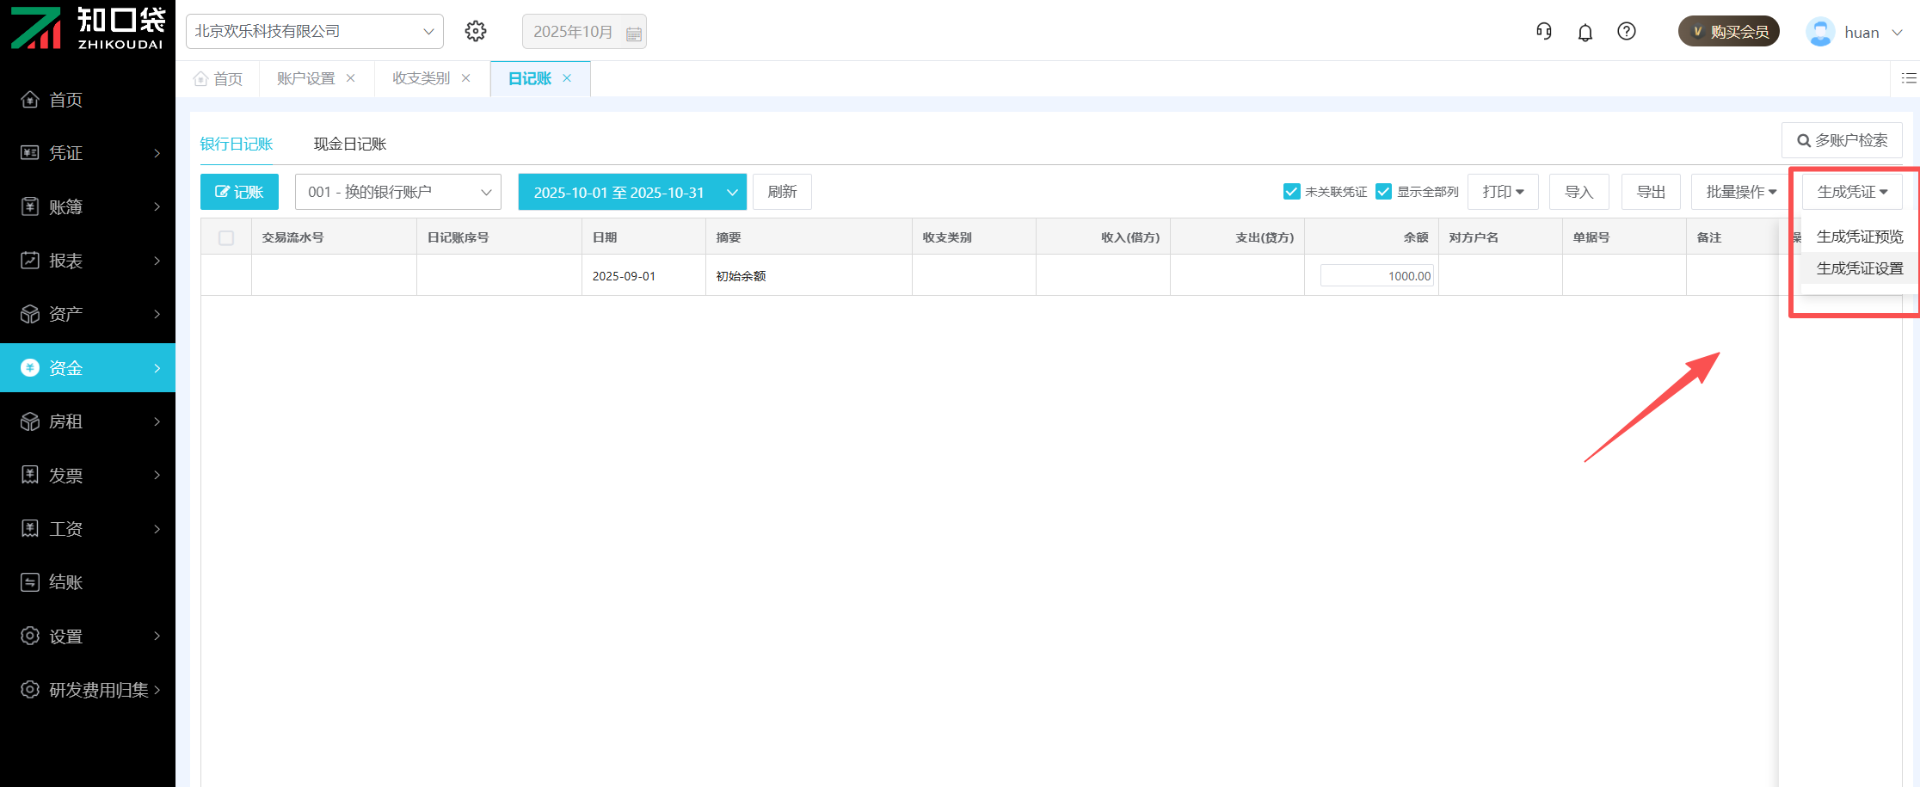Open the help question mark icon

pos(1627,31)
